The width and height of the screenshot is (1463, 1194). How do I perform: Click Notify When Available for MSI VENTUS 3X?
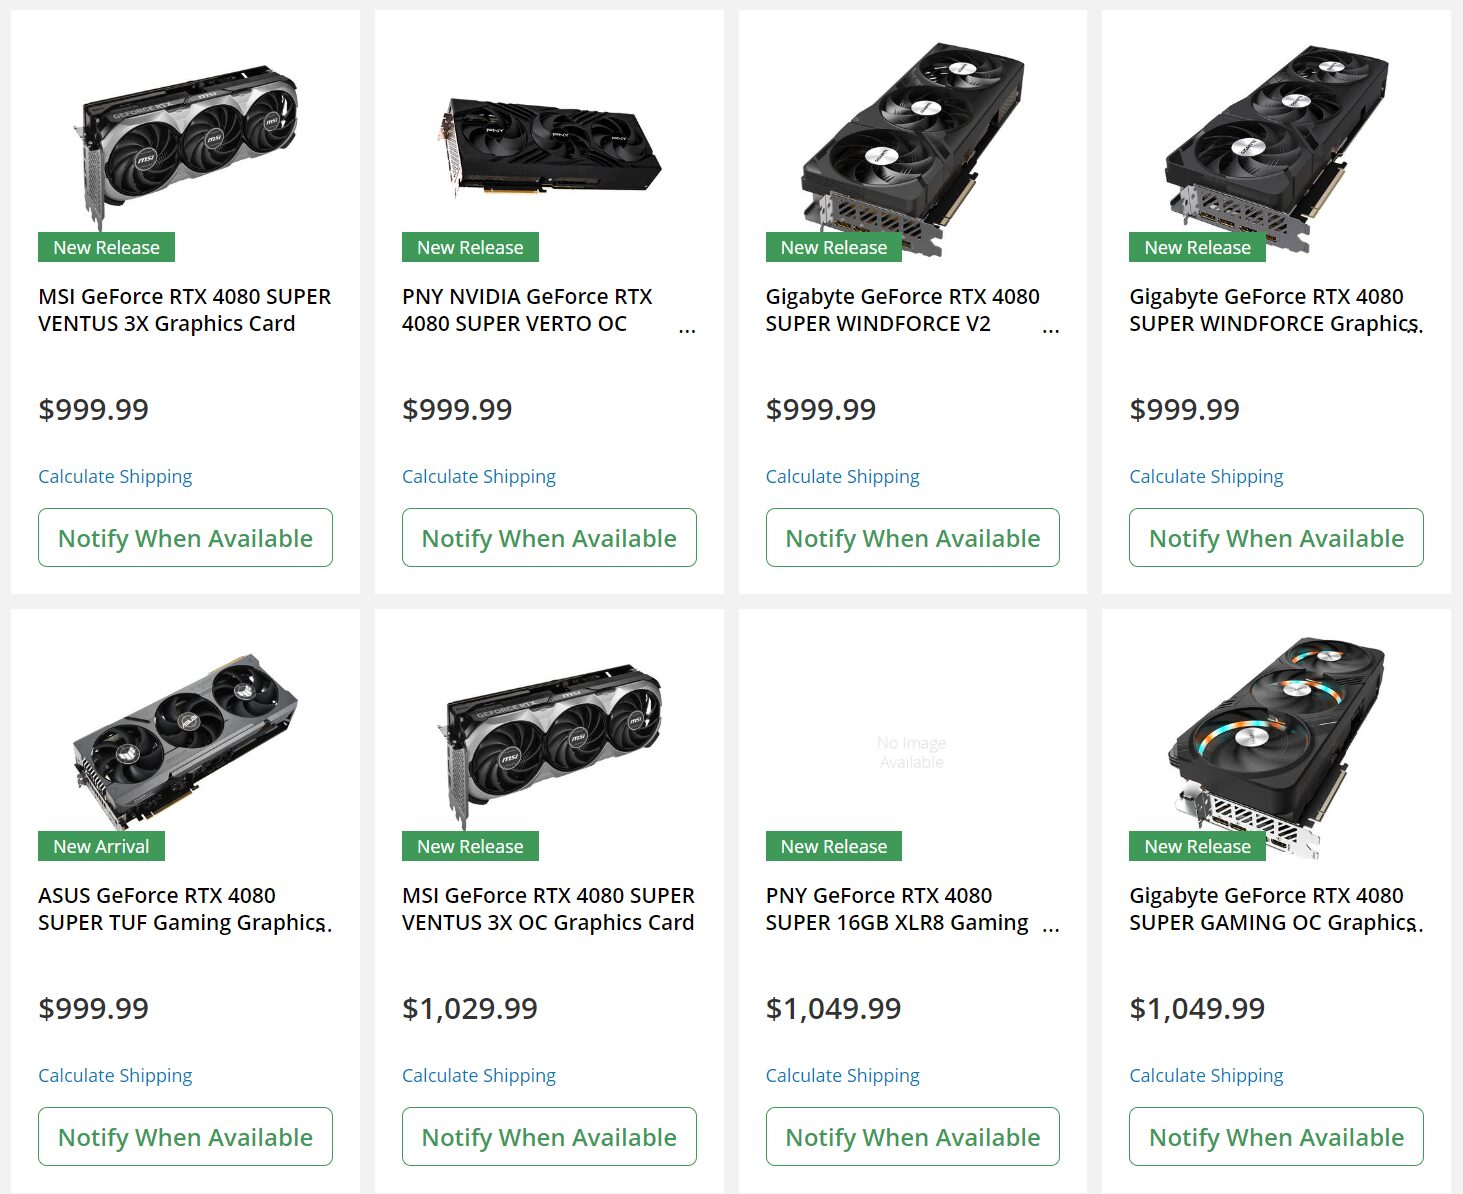coord(185,538)
